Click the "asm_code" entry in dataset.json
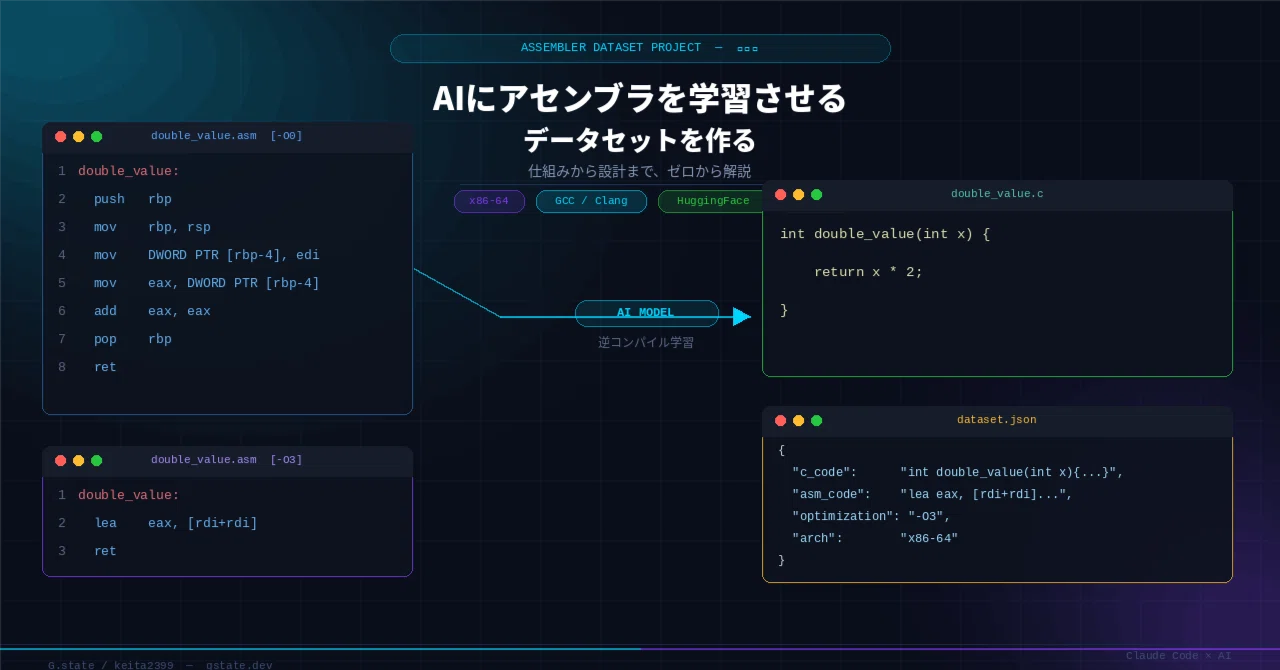This screenshot has width=1280, height=670. [932, 494]
